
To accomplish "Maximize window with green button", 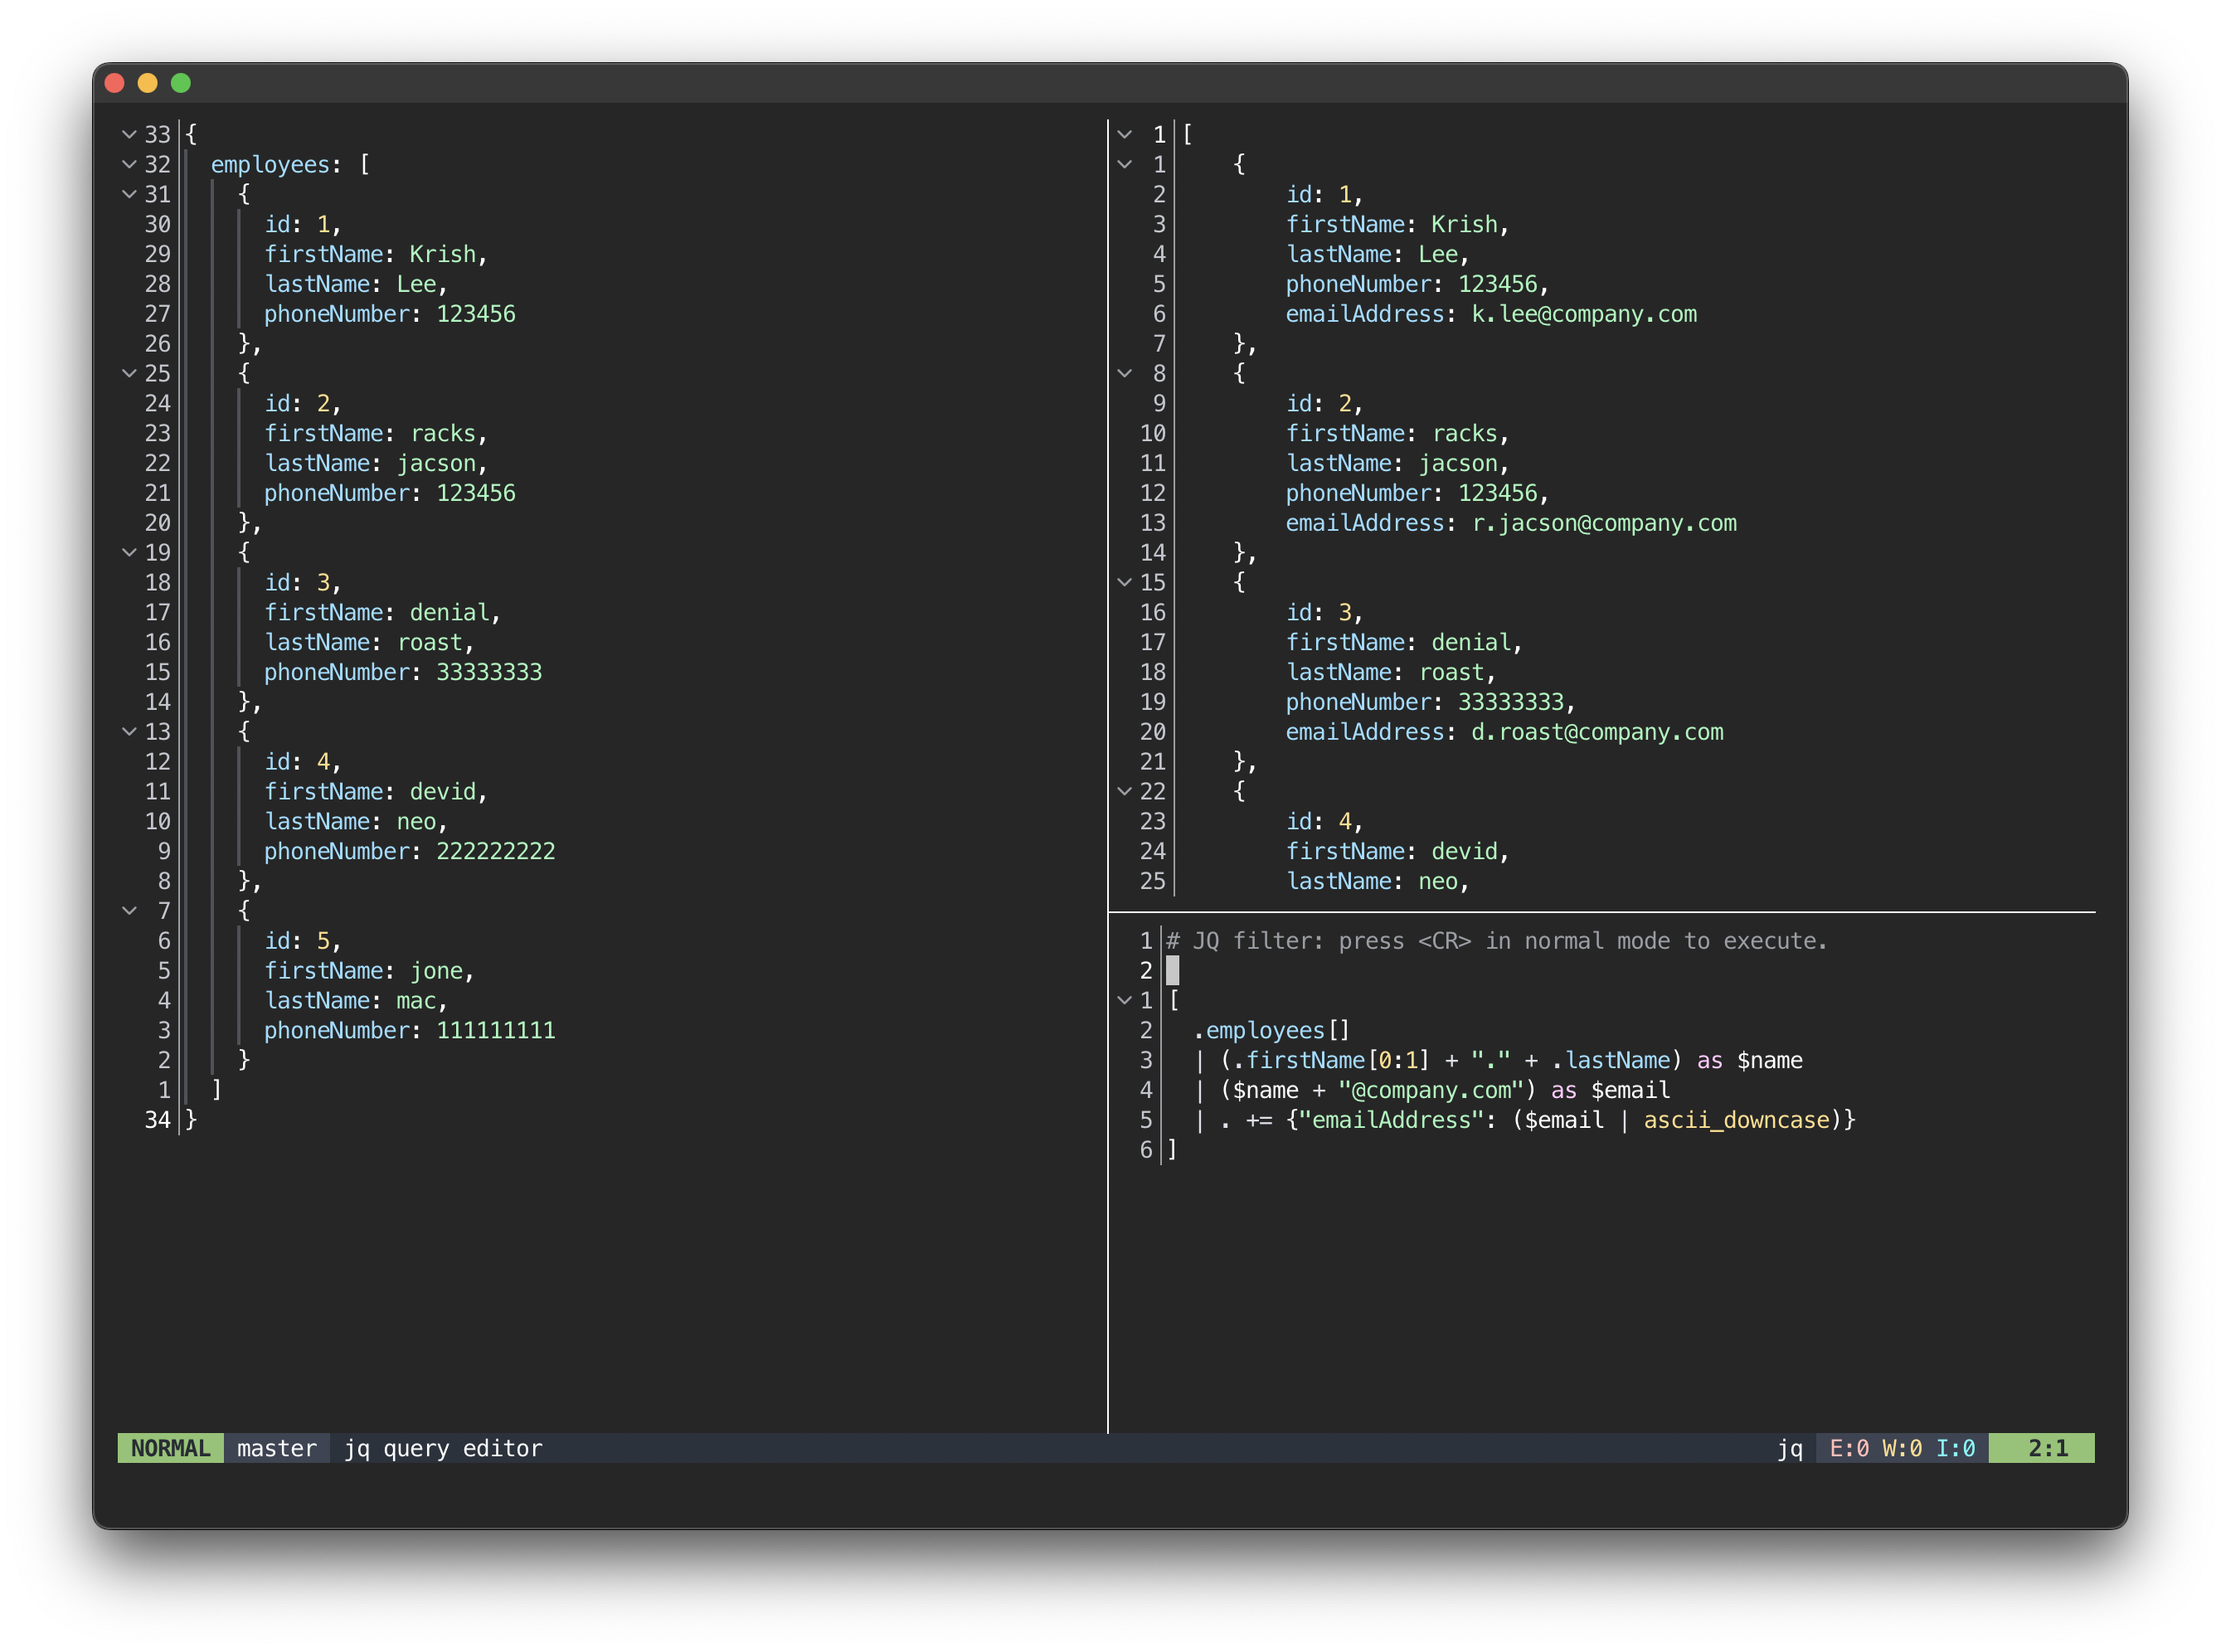I will (x=181, y=83).
